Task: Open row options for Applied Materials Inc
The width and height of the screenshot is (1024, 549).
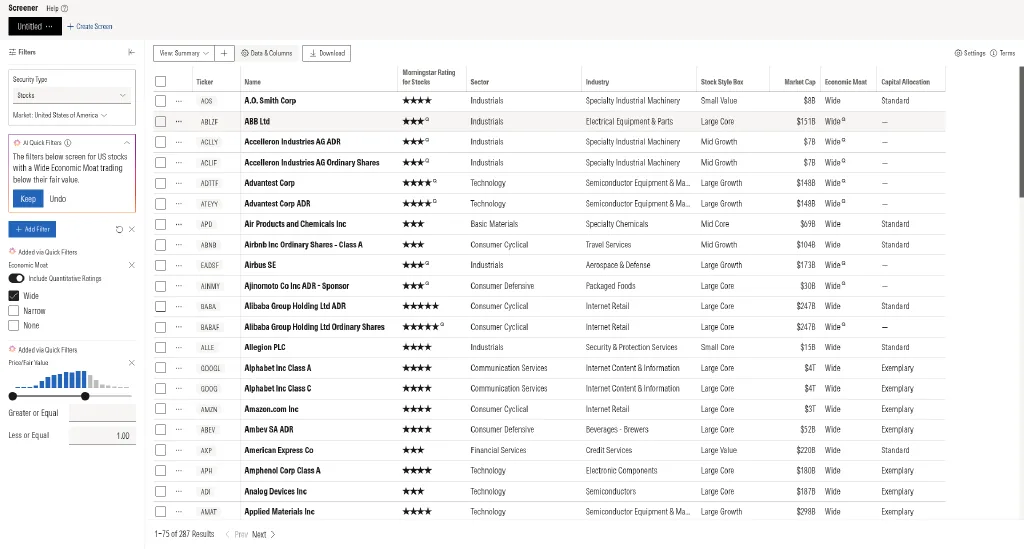Action: (x=178, y=512)
